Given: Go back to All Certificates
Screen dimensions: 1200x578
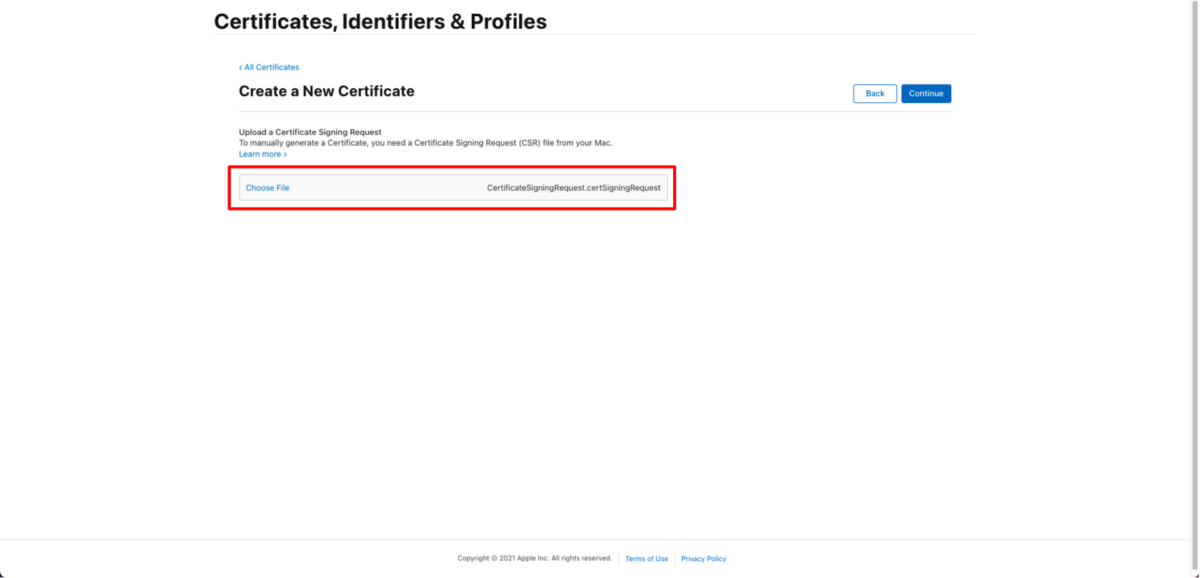Looking at the screenshot, I should 269,67.
